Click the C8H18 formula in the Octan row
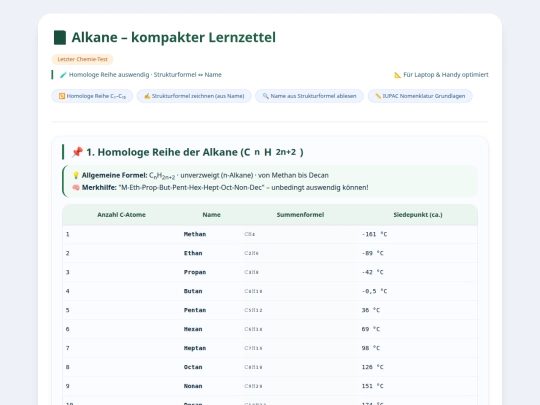 click(x=253, y=367)
